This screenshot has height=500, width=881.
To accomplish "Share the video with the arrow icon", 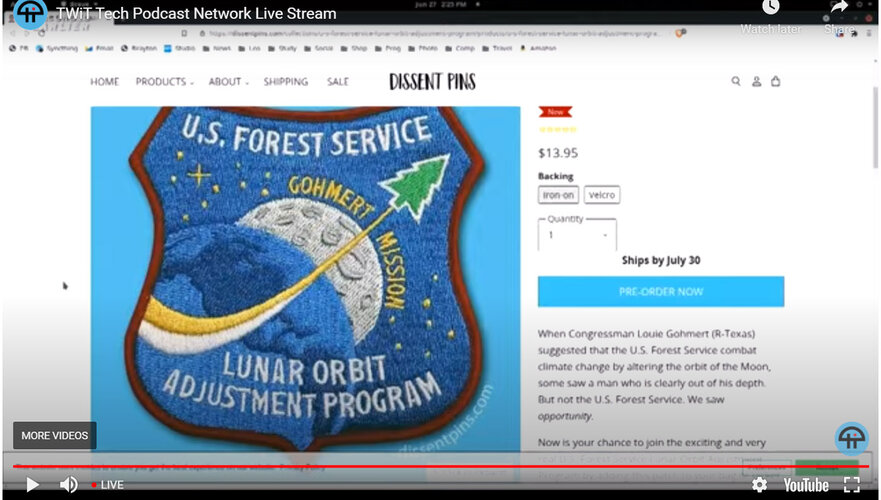I will [839, 16].
